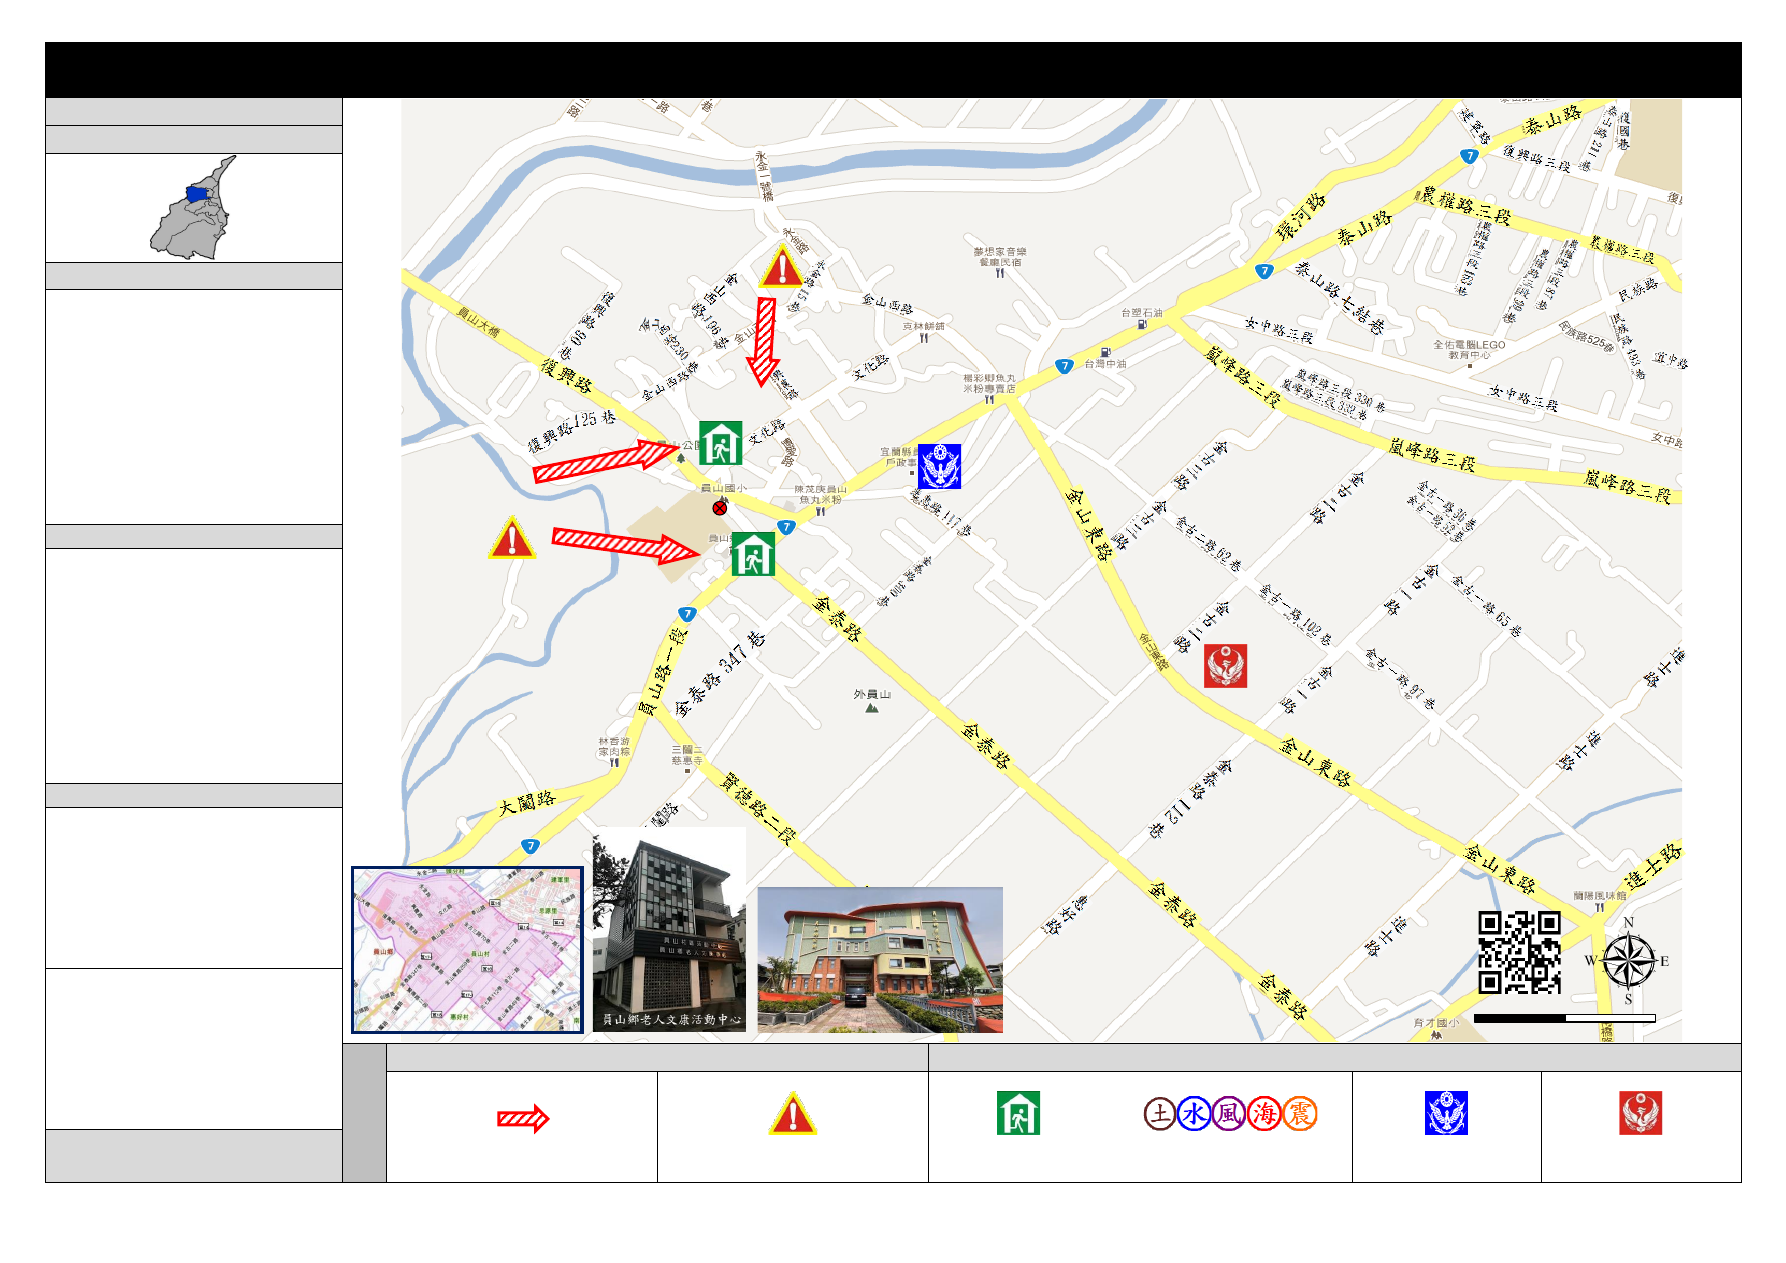Click the 賢德路二段 road label

coord(758,809)
